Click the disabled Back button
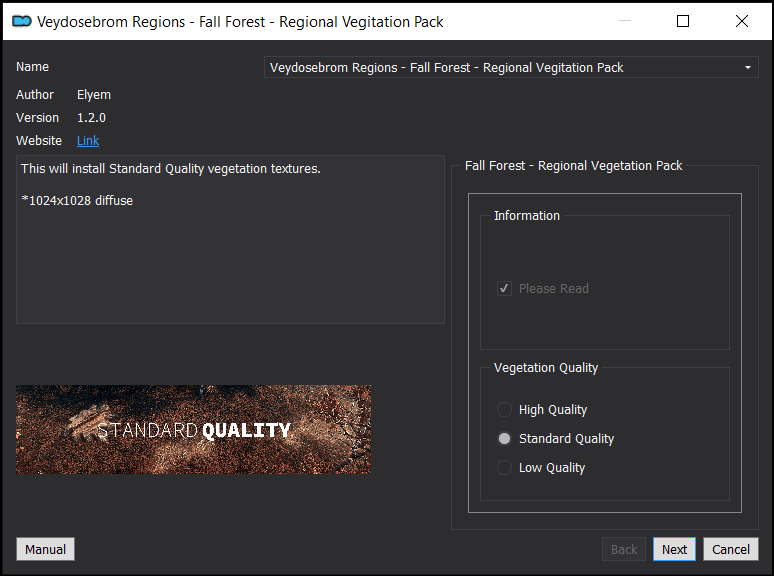 point(624,549)
